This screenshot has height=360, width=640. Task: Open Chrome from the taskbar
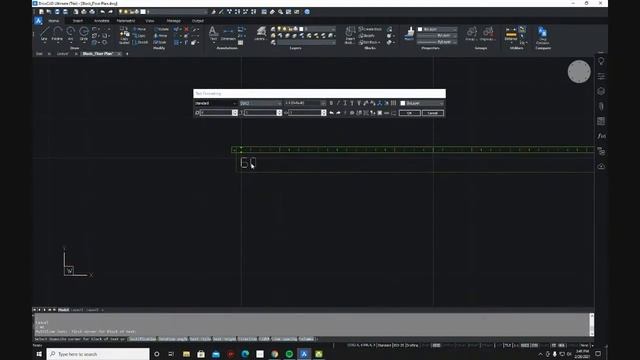click(275, 354)
